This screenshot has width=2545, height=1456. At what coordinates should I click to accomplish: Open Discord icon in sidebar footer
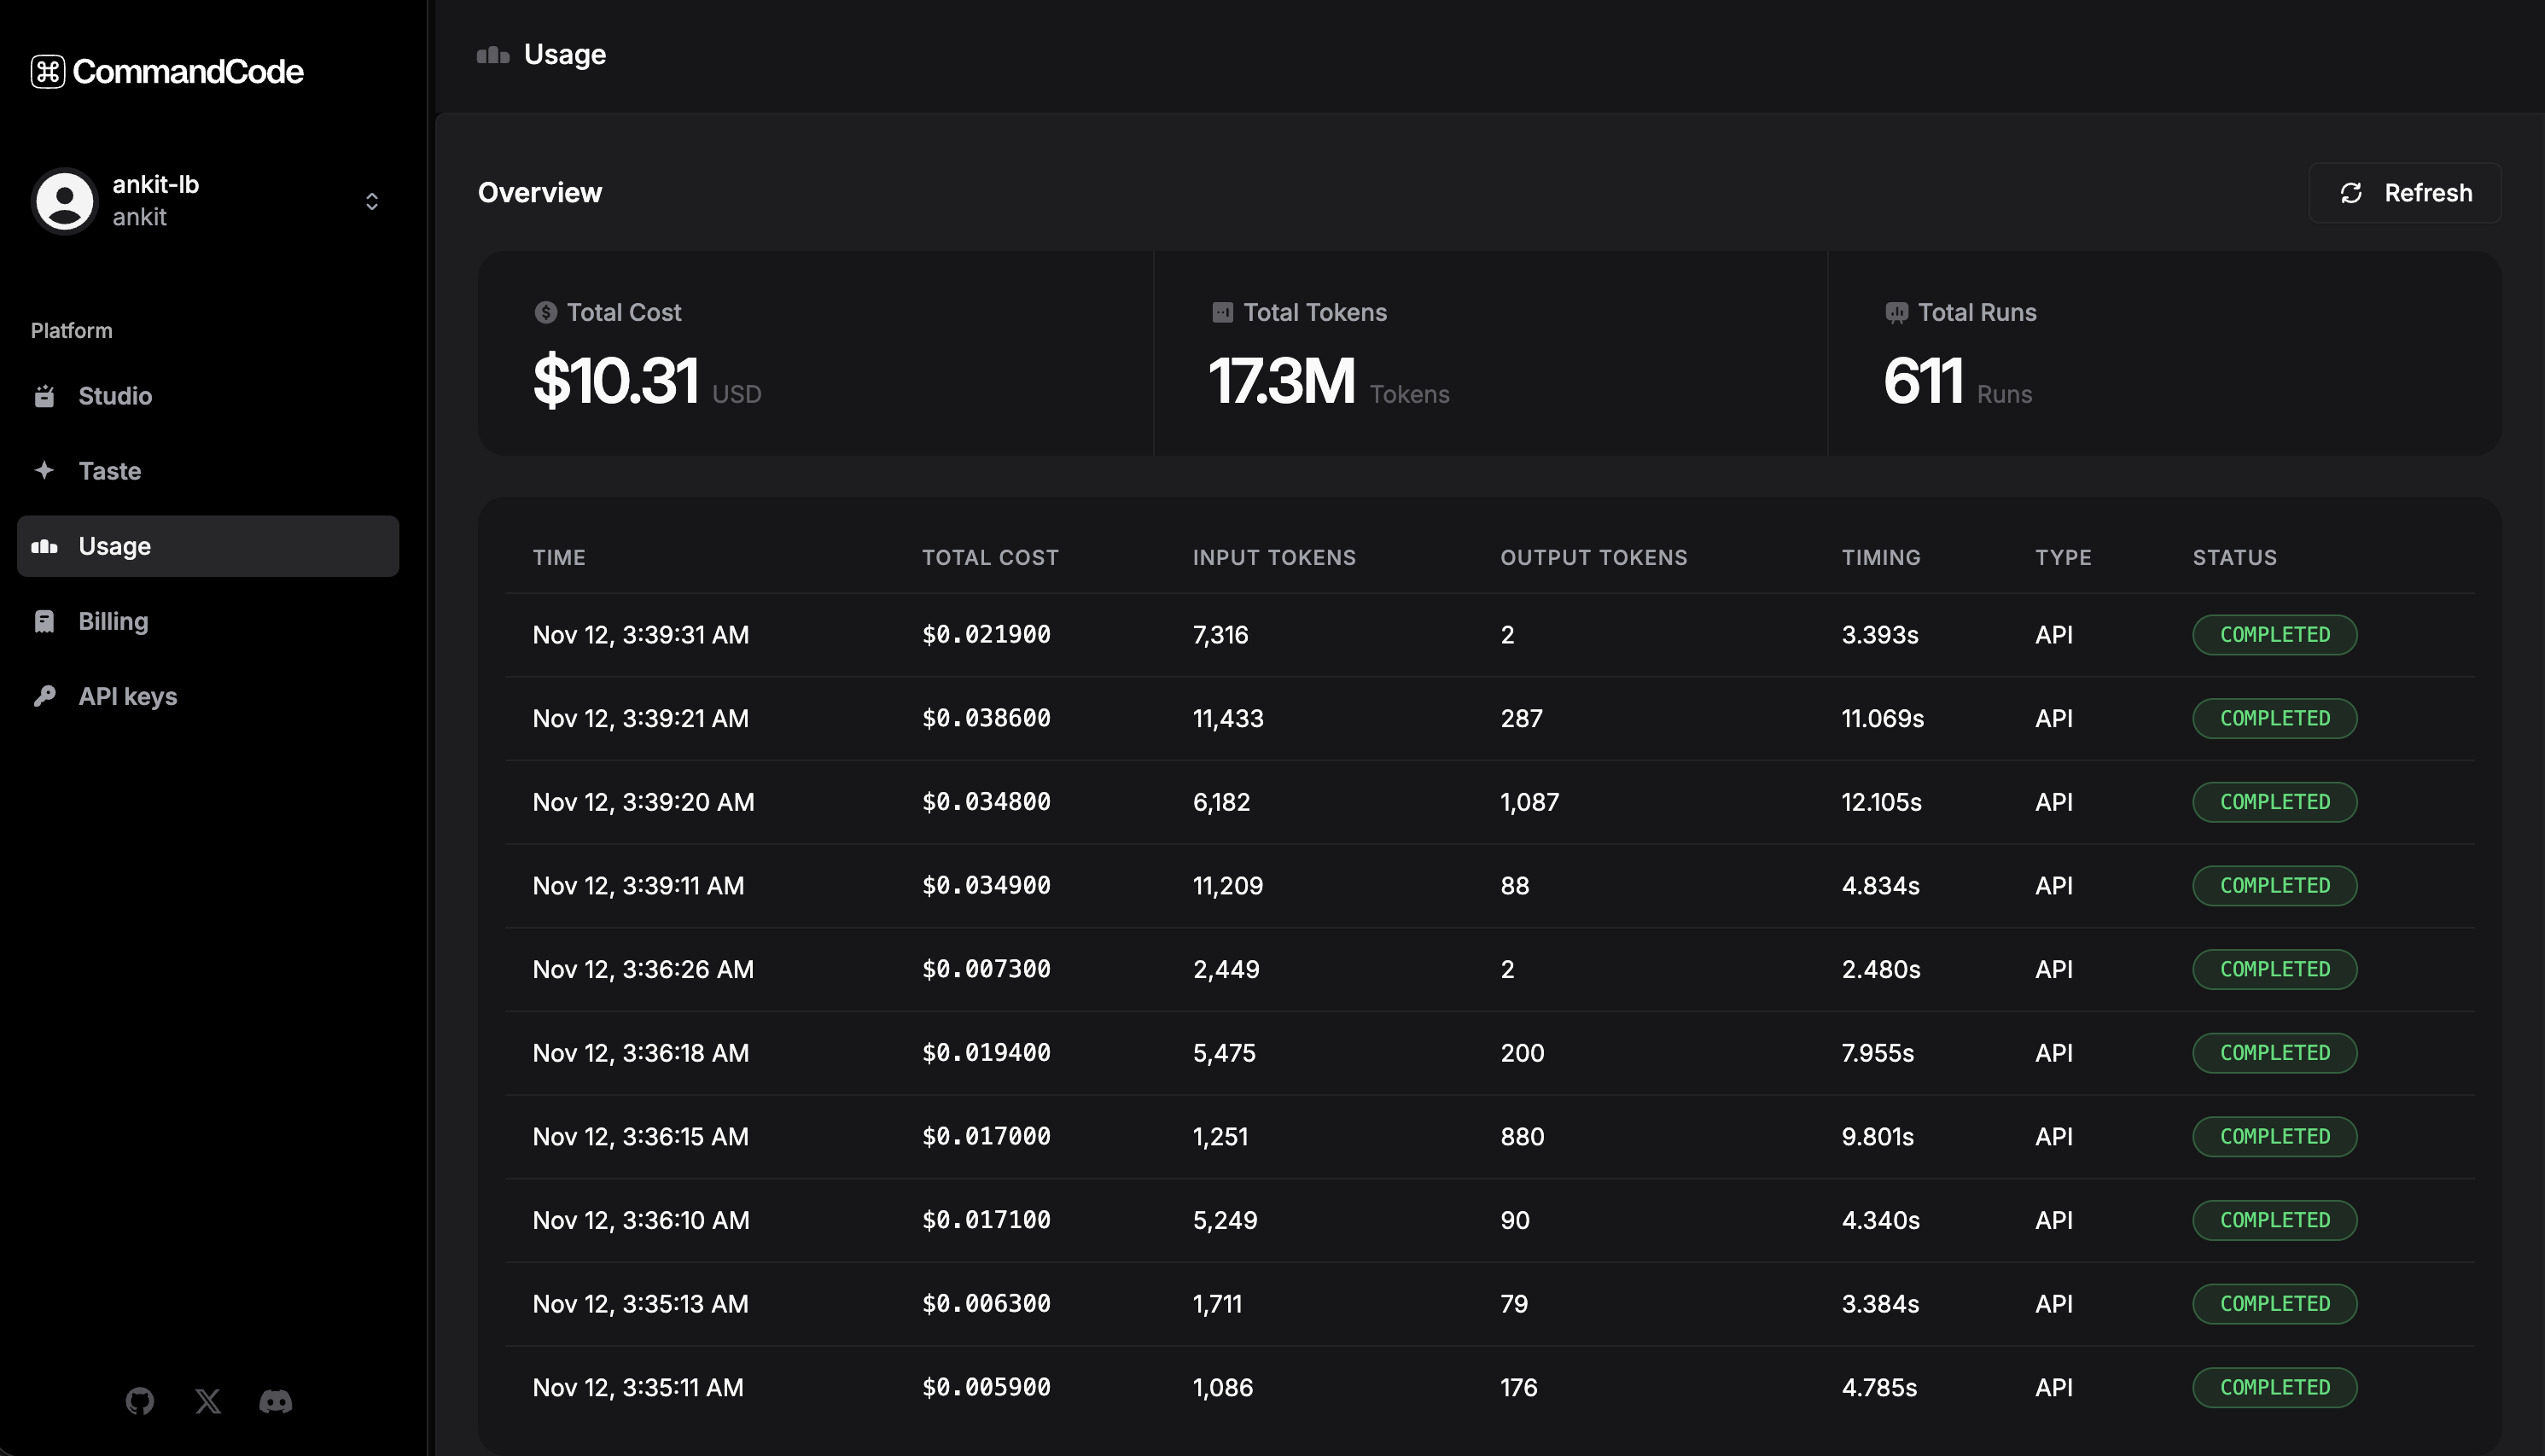[x=276, y=1401]
